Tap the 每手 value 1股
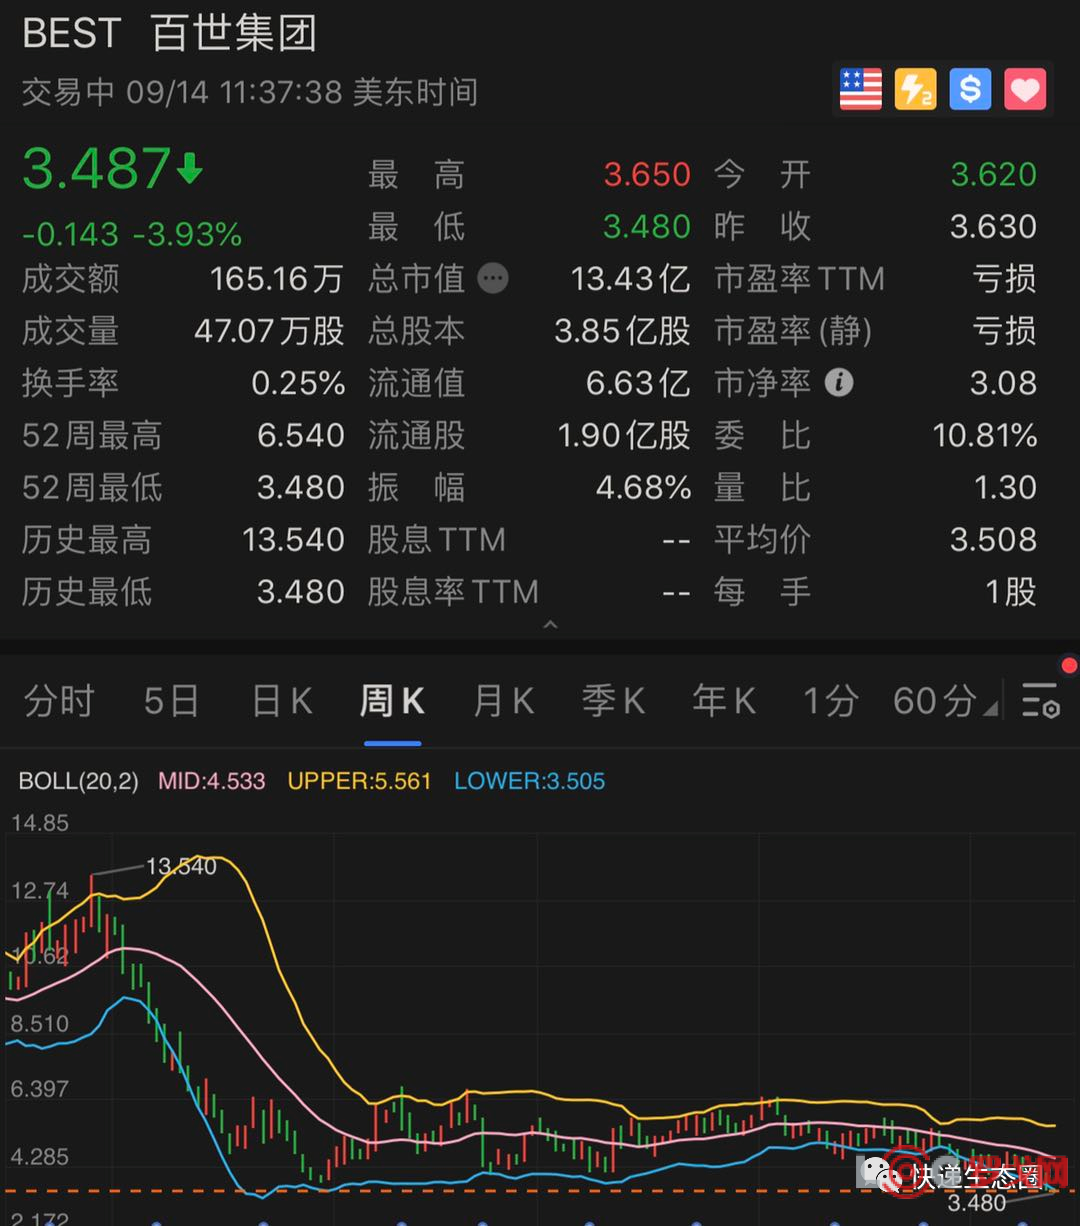The image size is (1080, 1226). (1011, 592)
